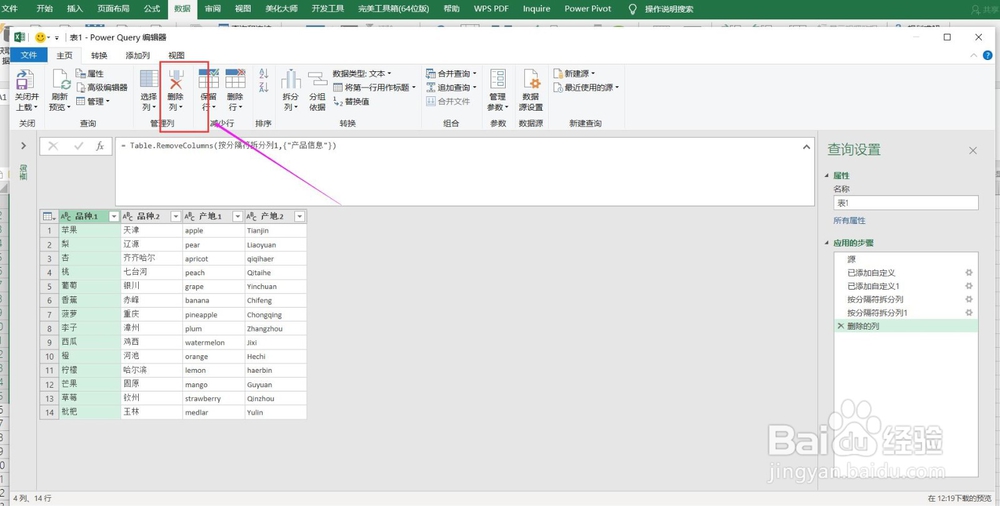Switch to 视图 tab in Power Query

click(x=176, y=56)
